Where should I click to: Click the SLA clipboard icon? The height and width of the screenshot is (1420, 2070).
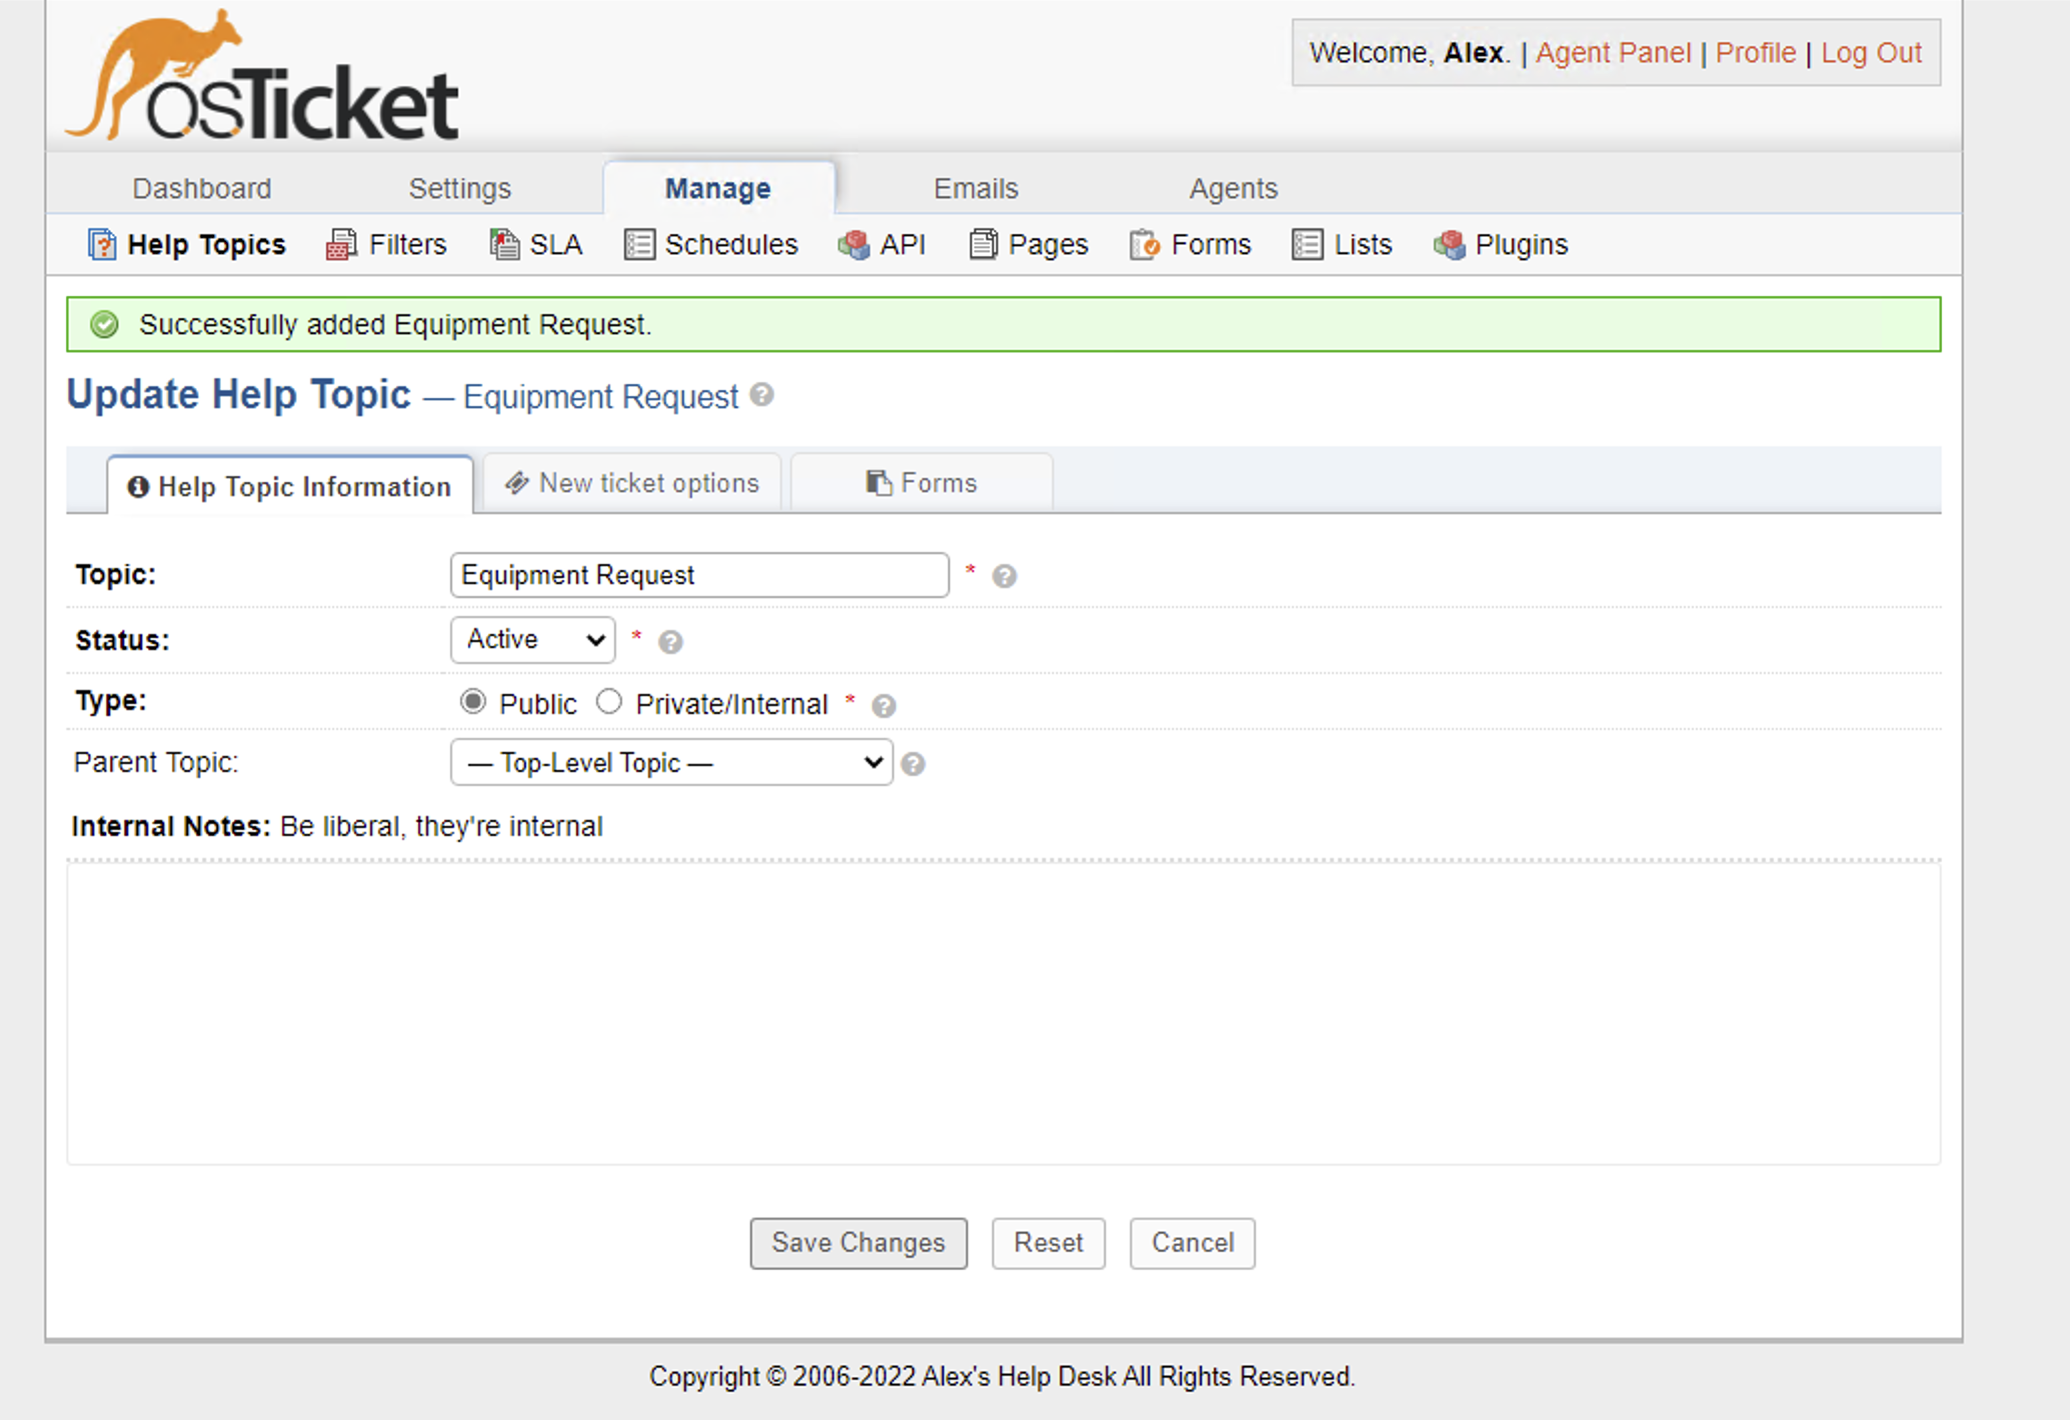(x=504, y=245)
